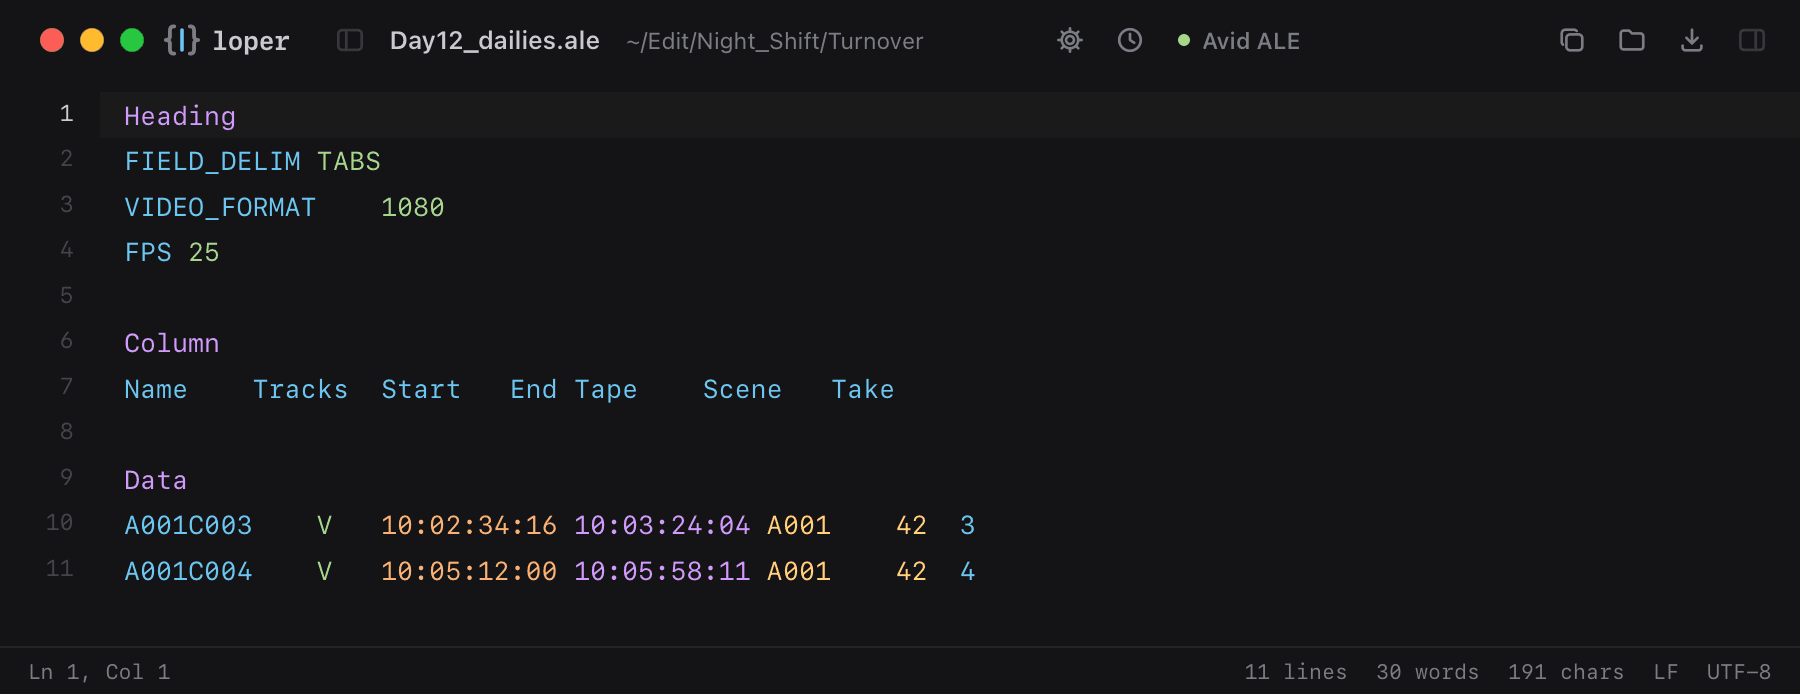1800x694 pixels.
Task: Download the file with the download icon
Action: 1692,40
